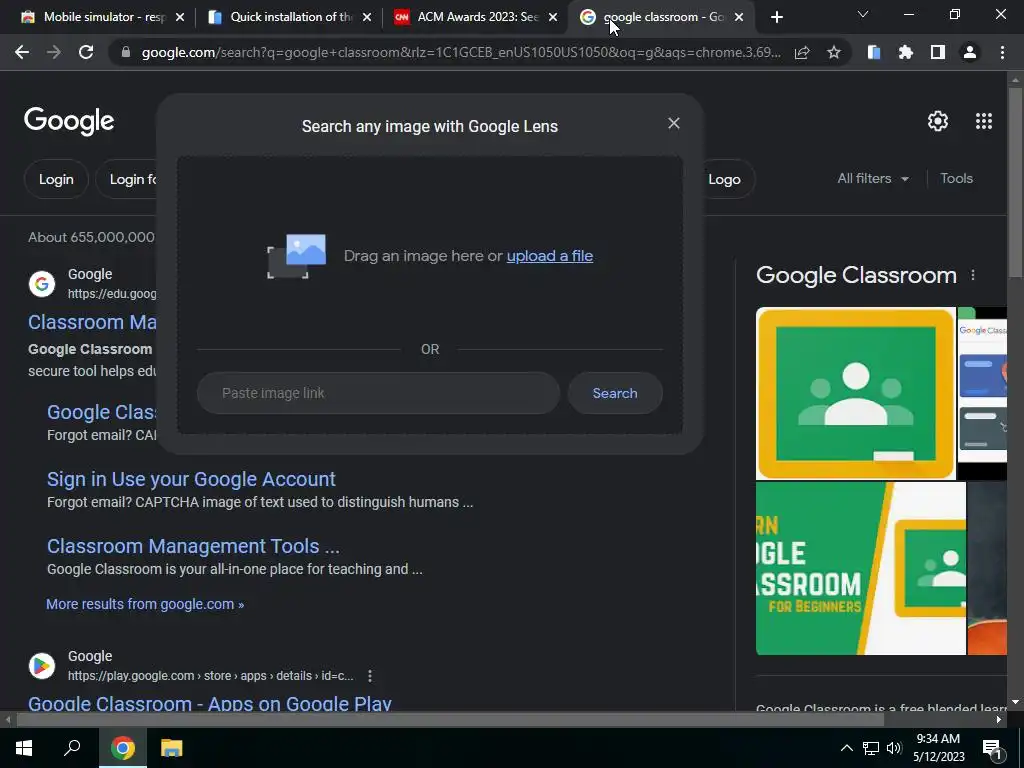The height and width of the screenshot is (768, 1024).
Task: Open options for play.google.com result
Action: [370, 676]
